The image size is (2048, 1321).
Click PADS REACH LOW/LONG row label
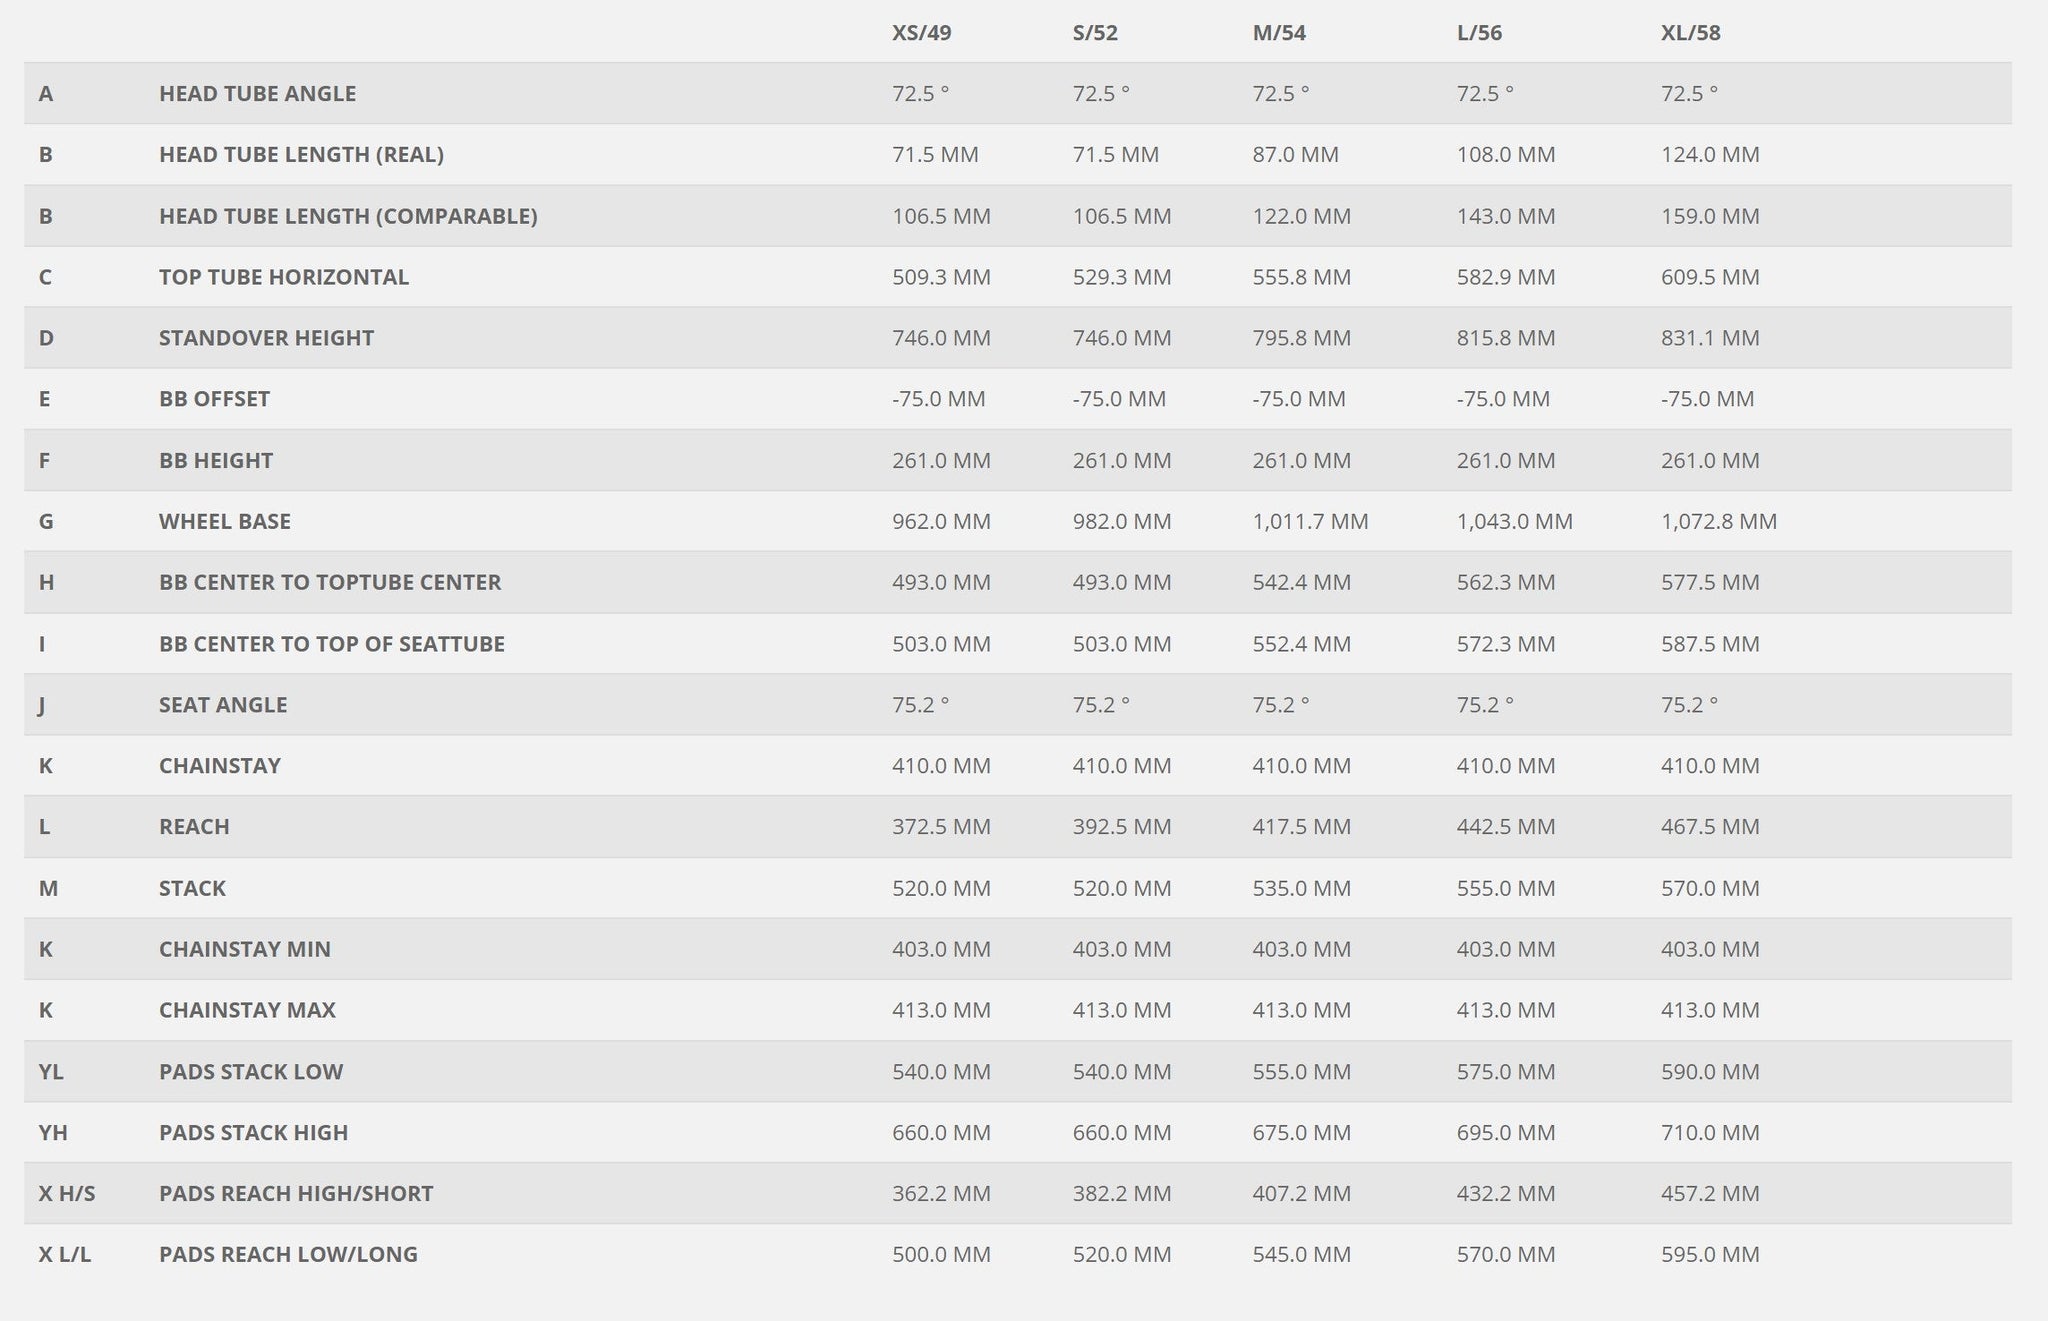click(288, 1254)
